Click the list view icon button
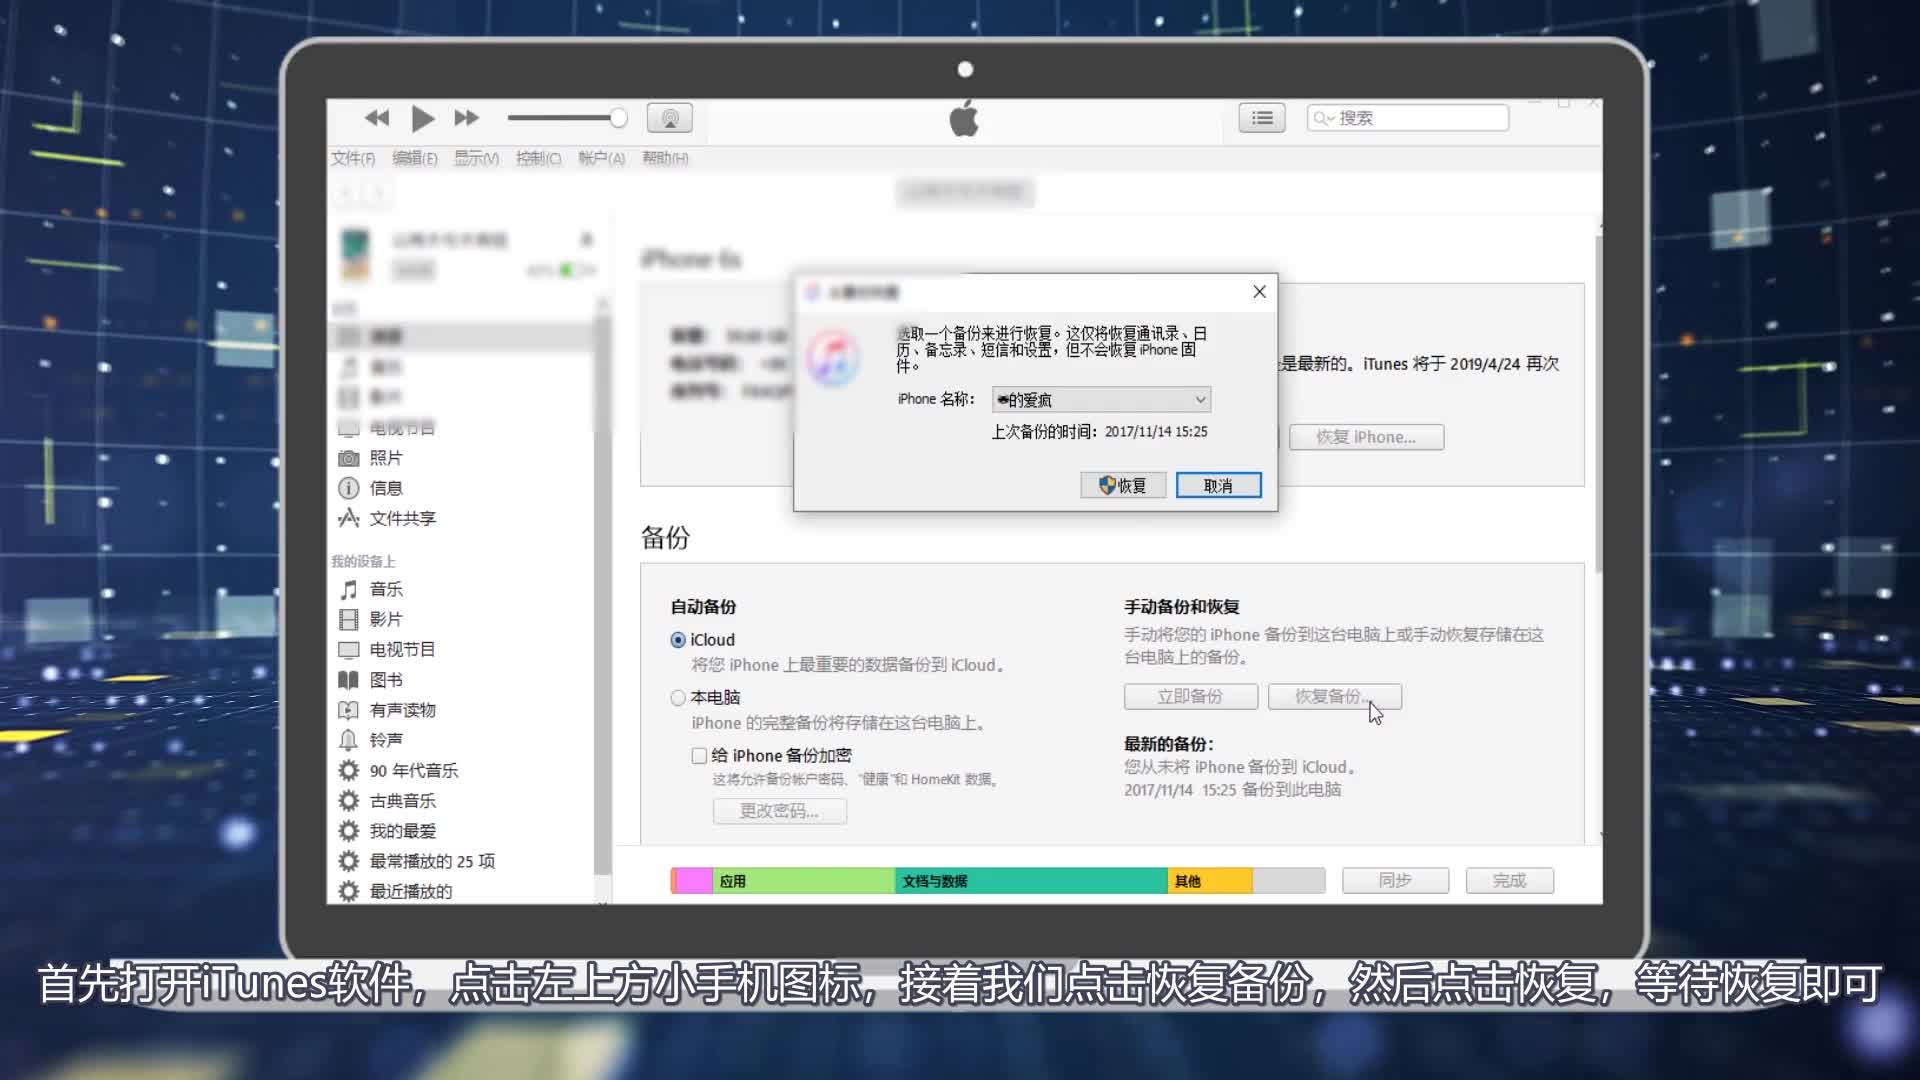The height and width of the screenshot is (1080, 1920). (1262, 118)
